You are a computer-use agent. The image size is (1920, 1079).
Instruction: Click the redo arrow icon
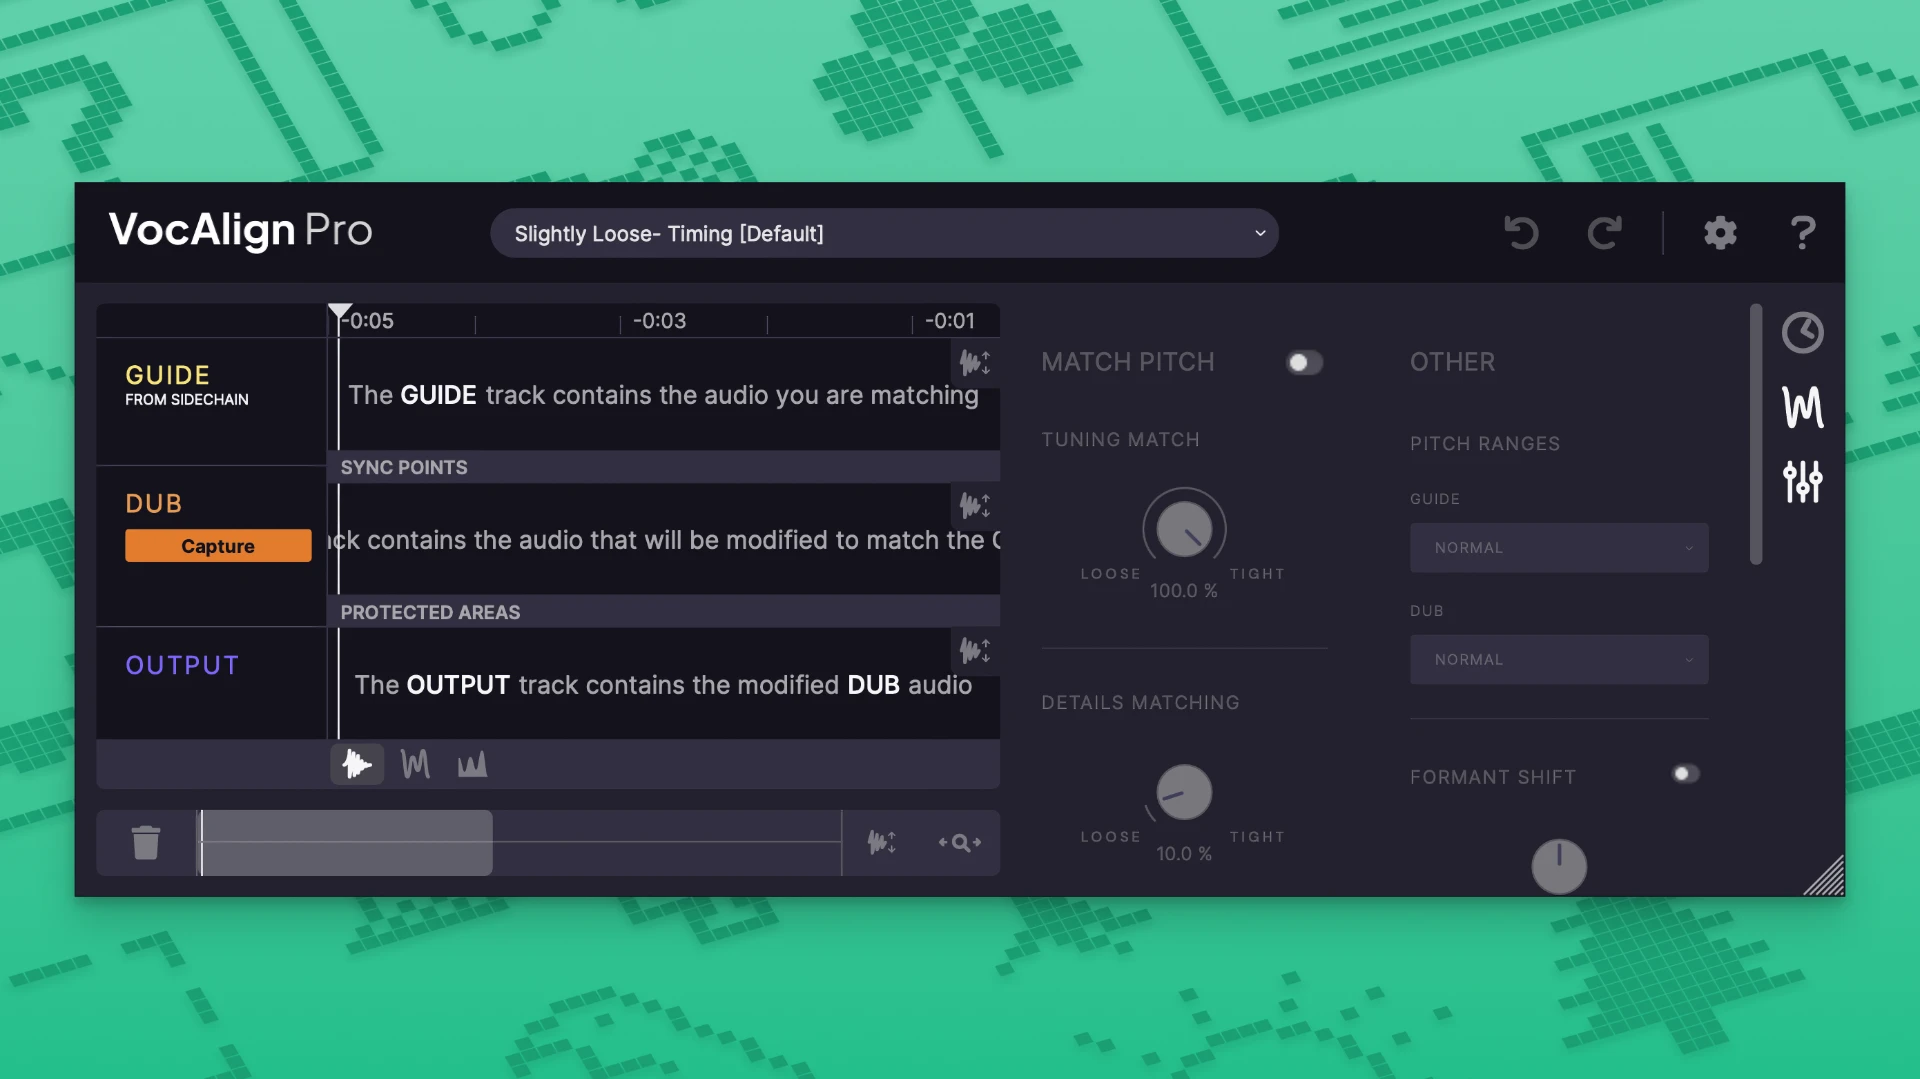1604,233
